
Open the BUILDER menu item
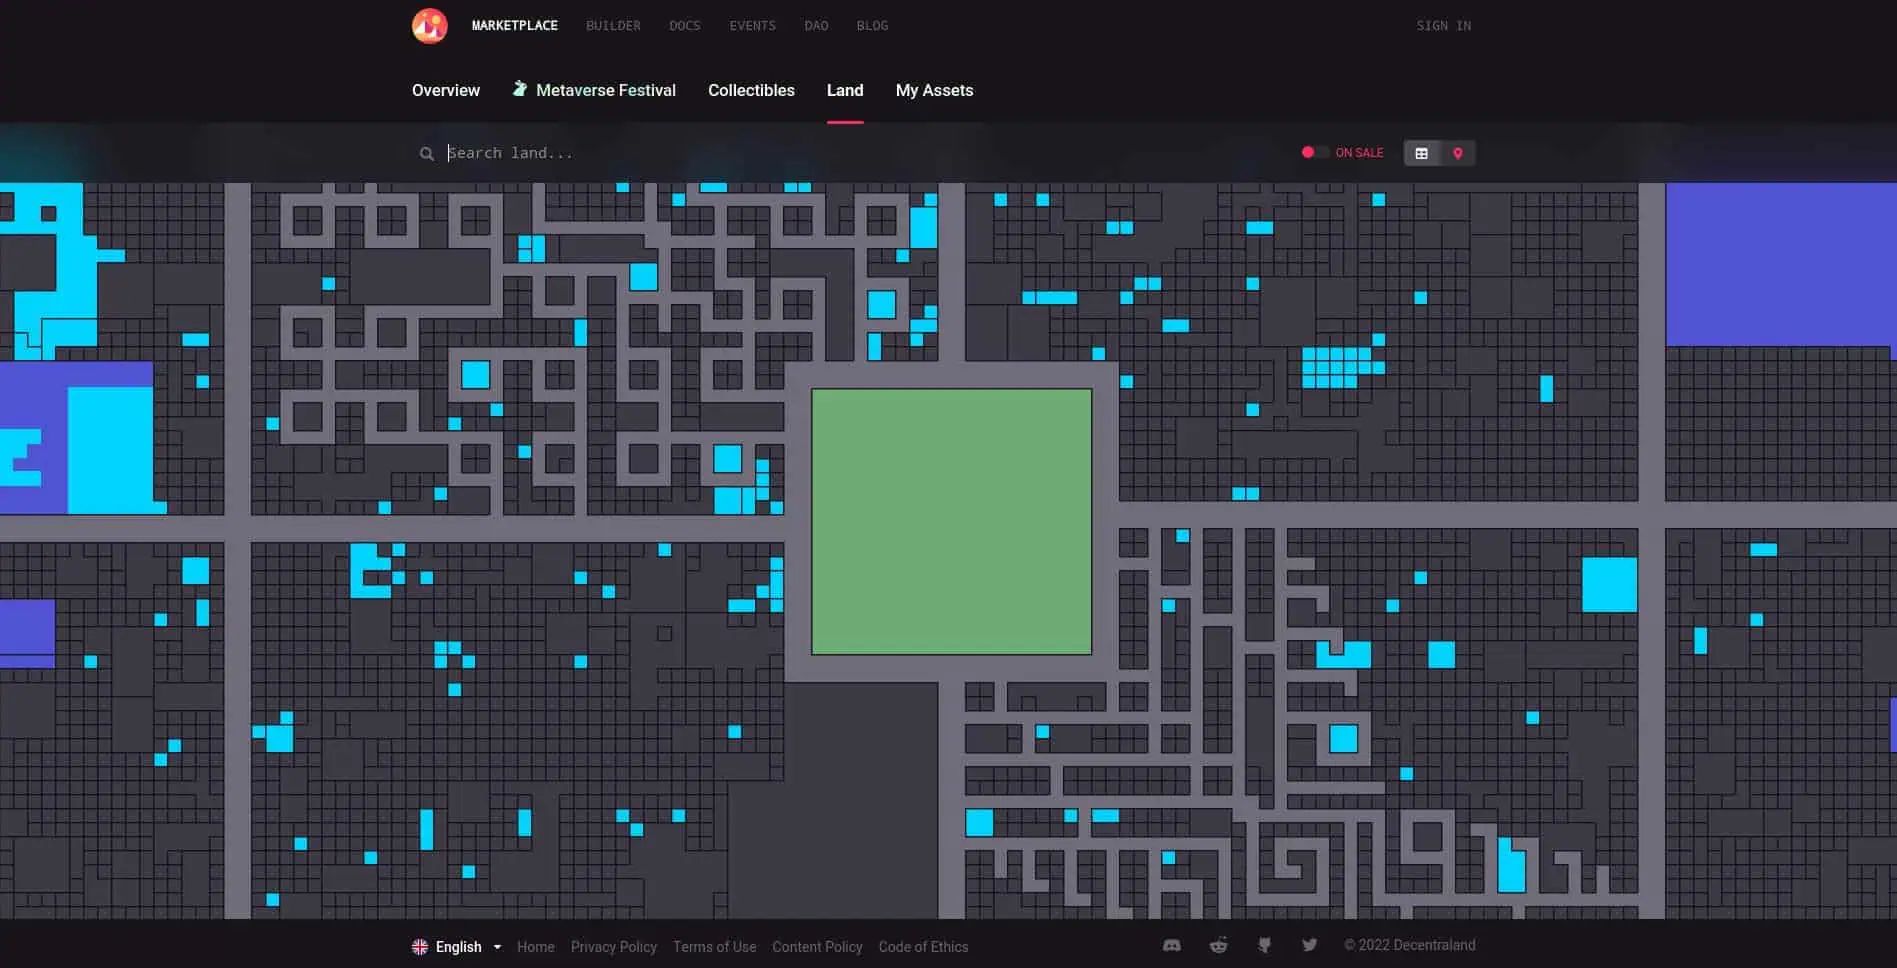[x=613, y=25]
